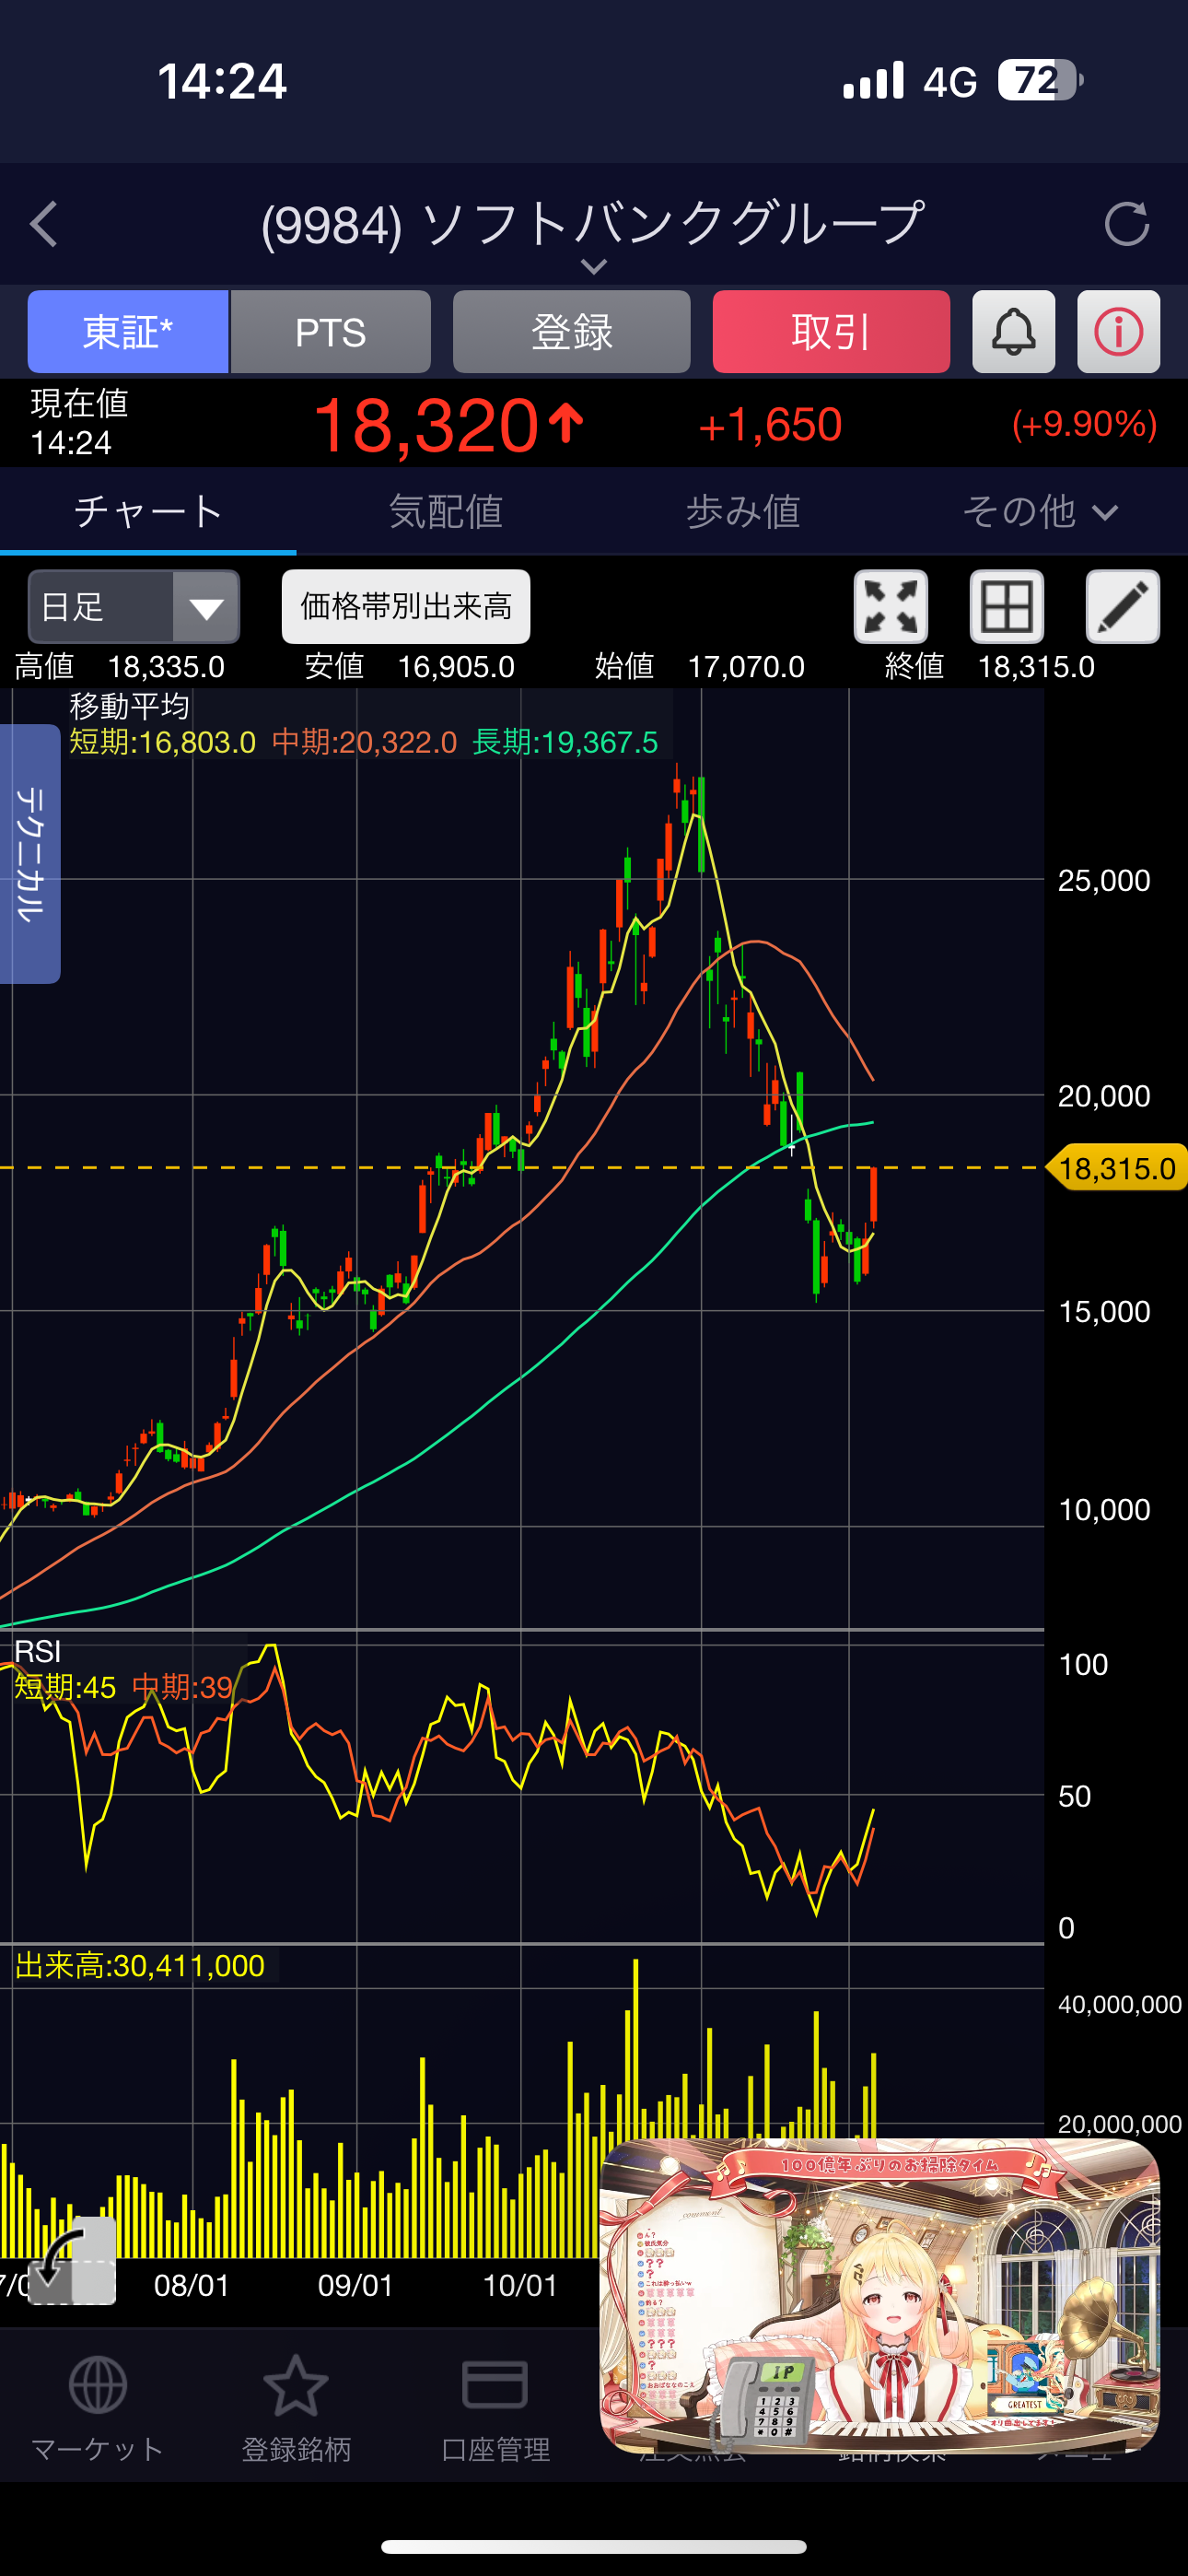Screen dimensions: 1188x2576
Task: Toggle 価格帯別出来高 volume-by-price display
Action: point(406,607)
